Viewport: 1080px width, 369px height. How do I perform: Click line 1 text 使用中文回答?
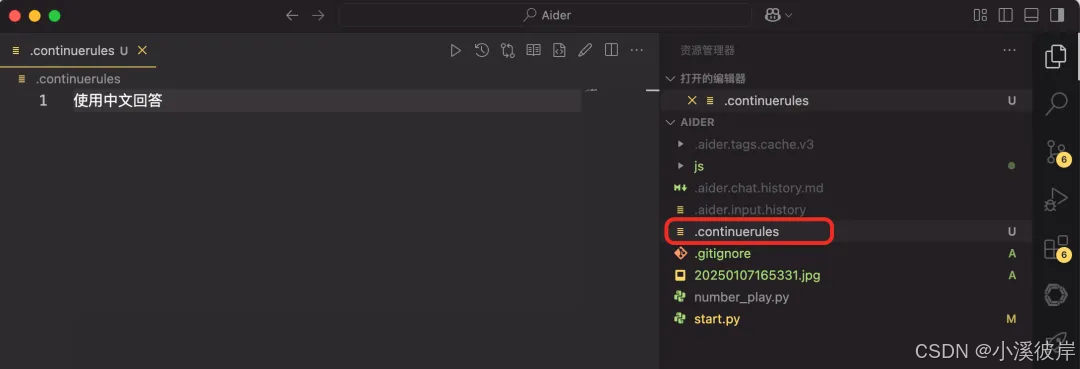(118, 101)
